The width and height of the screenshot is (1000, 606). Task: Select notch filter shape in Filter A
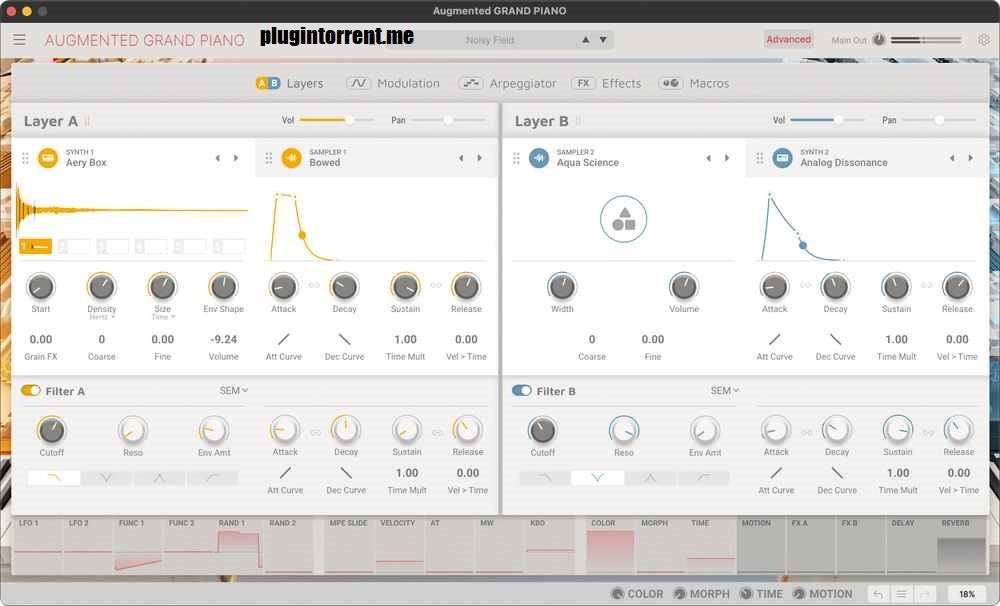point(107,478)
